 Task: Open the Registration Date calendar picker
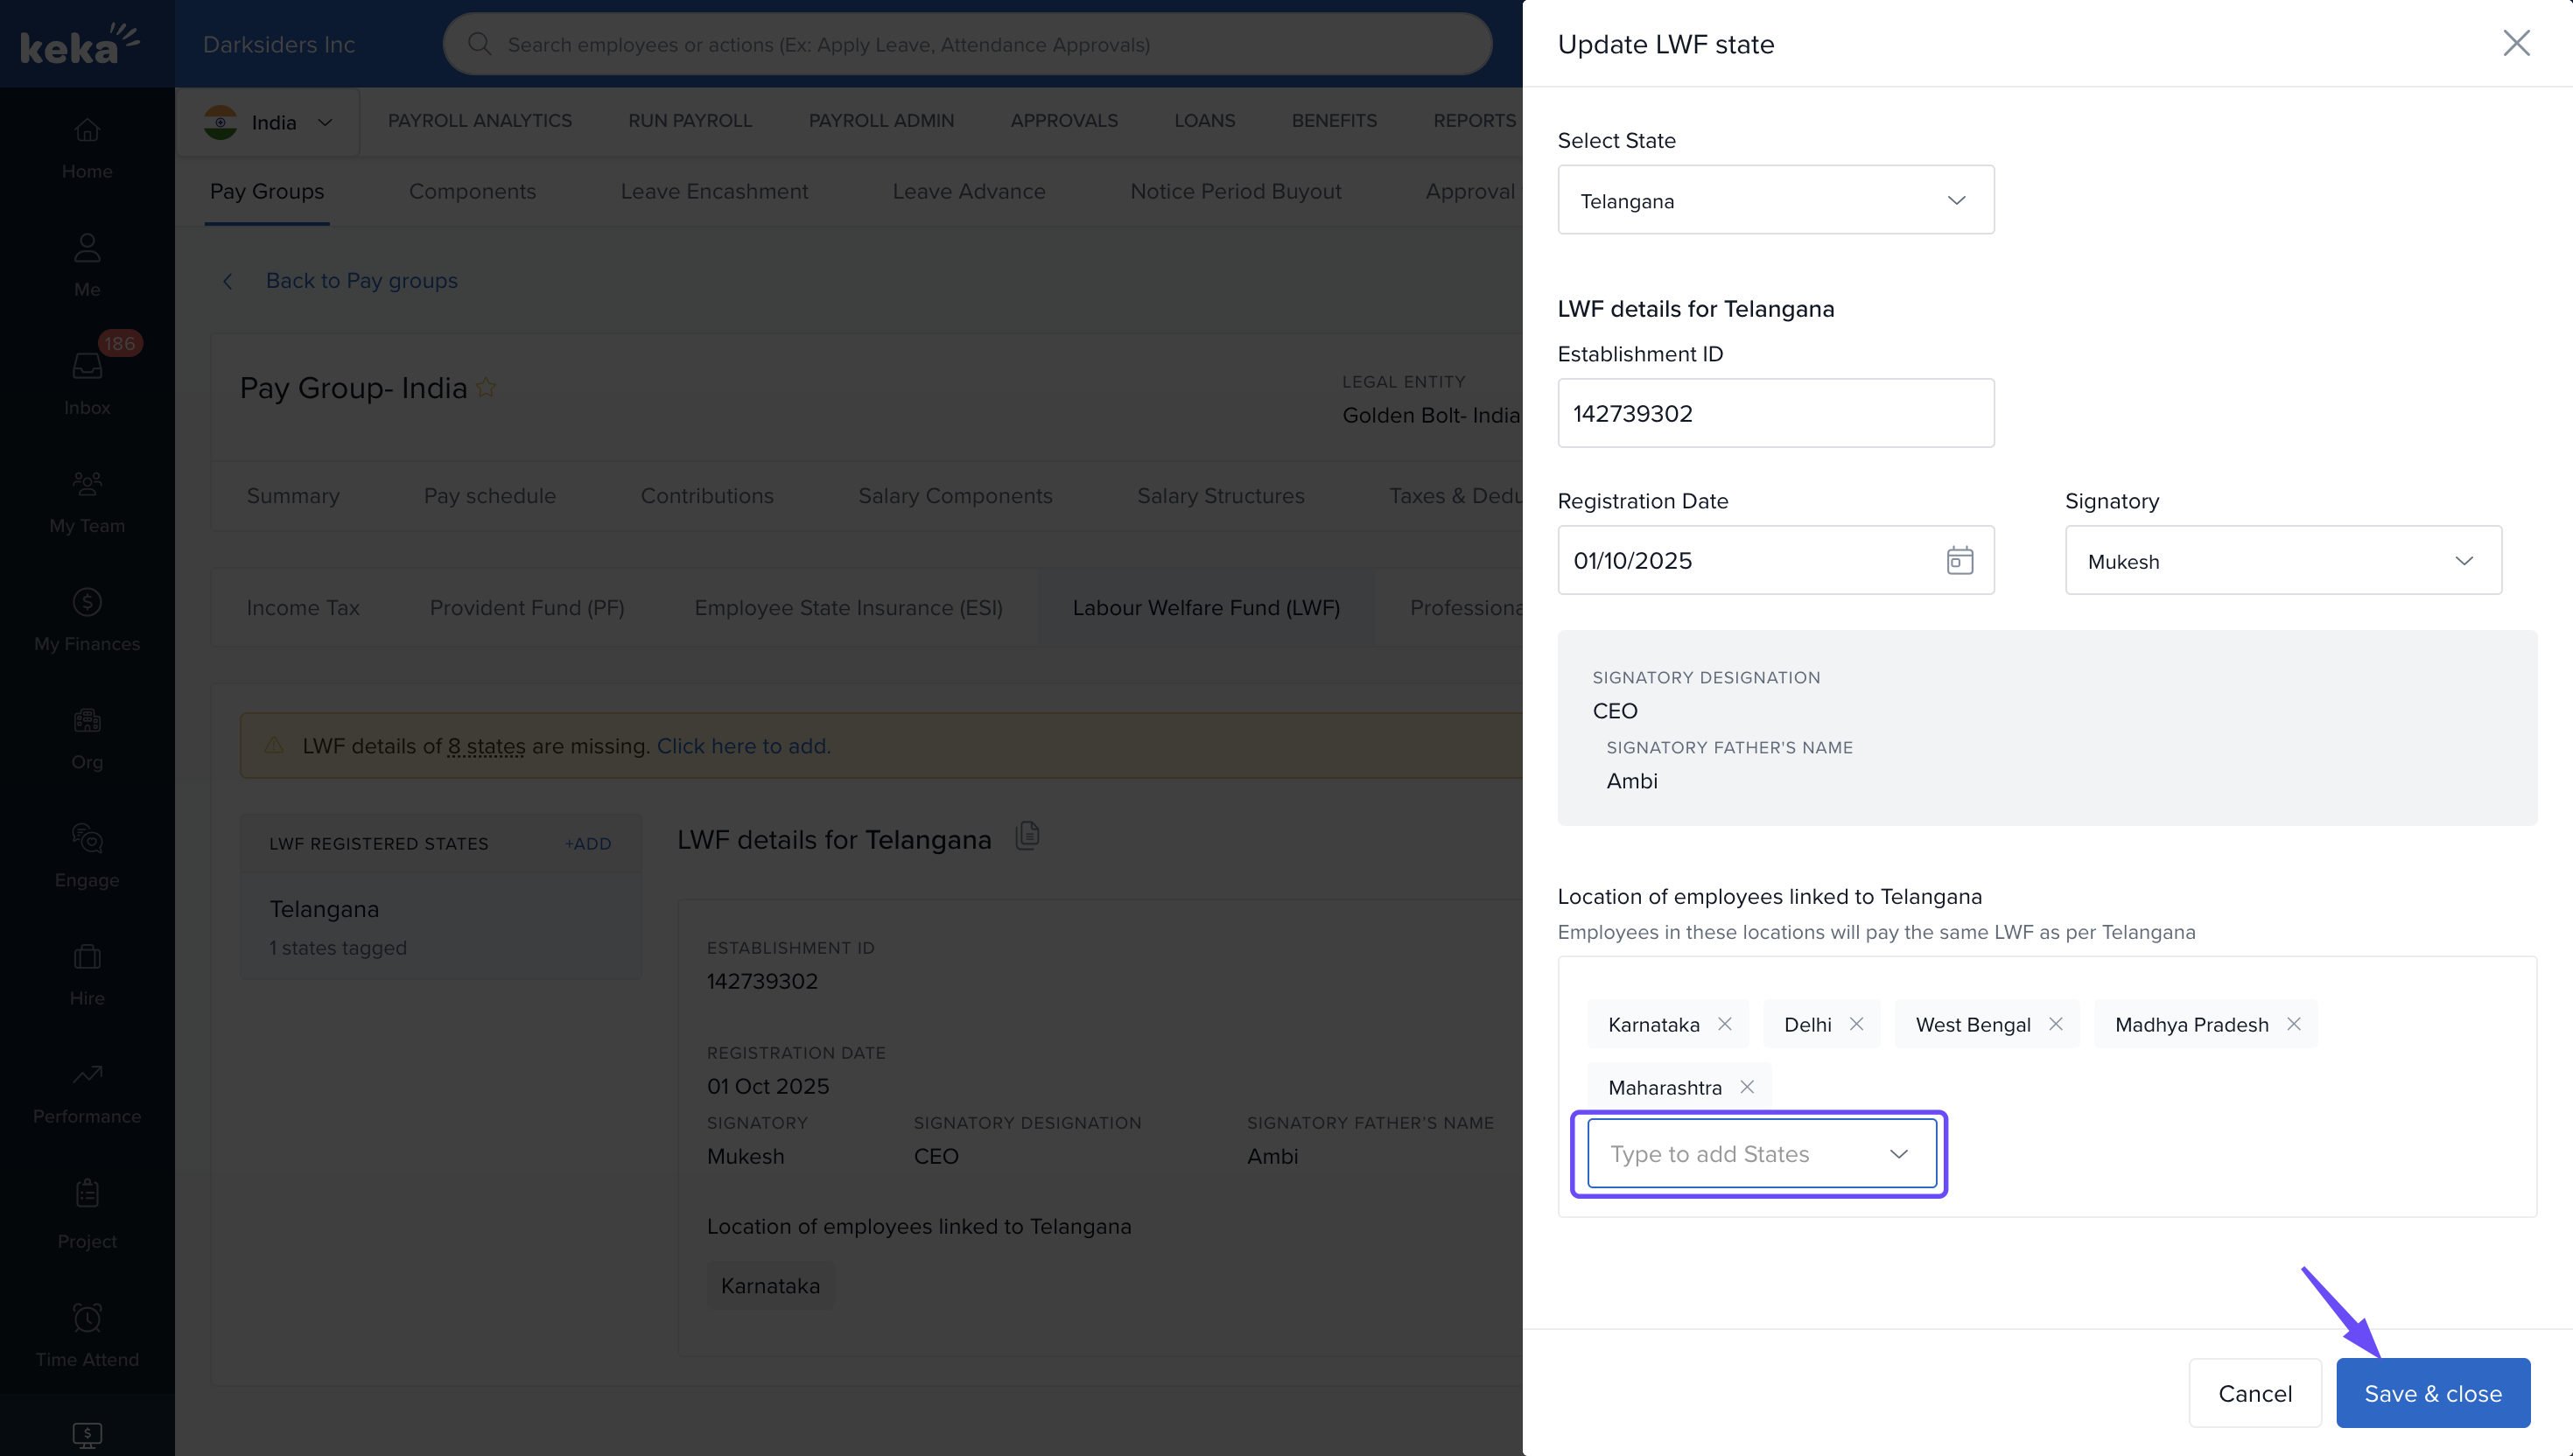(x=1959, y=560)
